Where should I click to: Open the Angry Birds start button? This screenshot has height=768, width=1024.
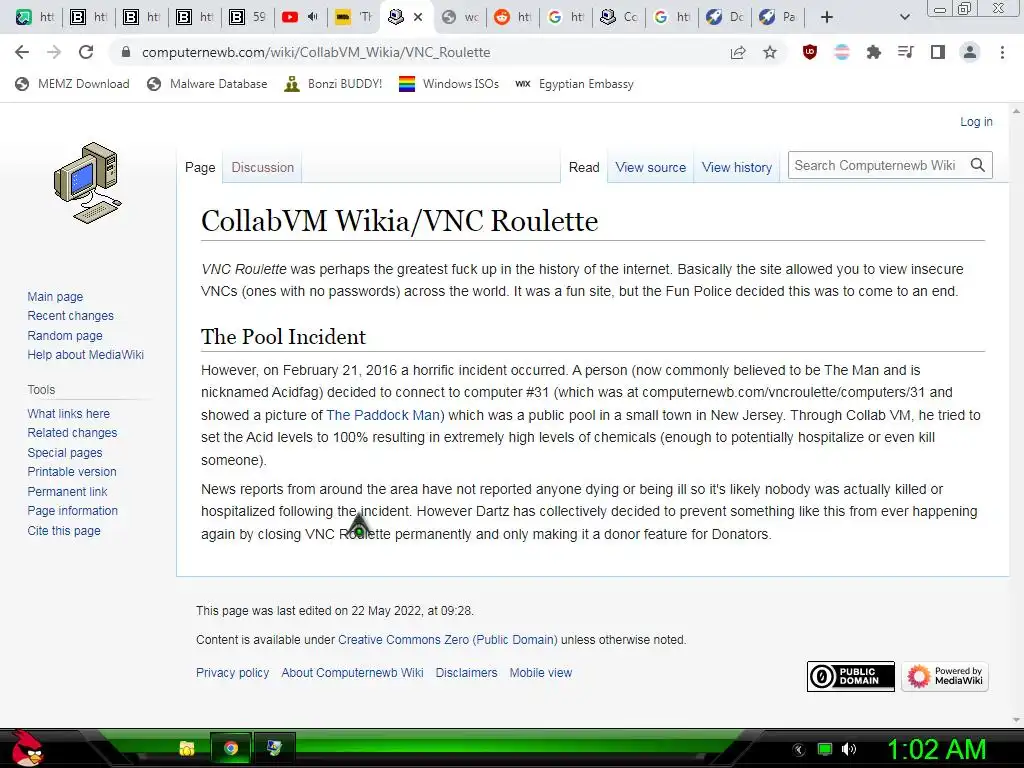tap(27, 748)
